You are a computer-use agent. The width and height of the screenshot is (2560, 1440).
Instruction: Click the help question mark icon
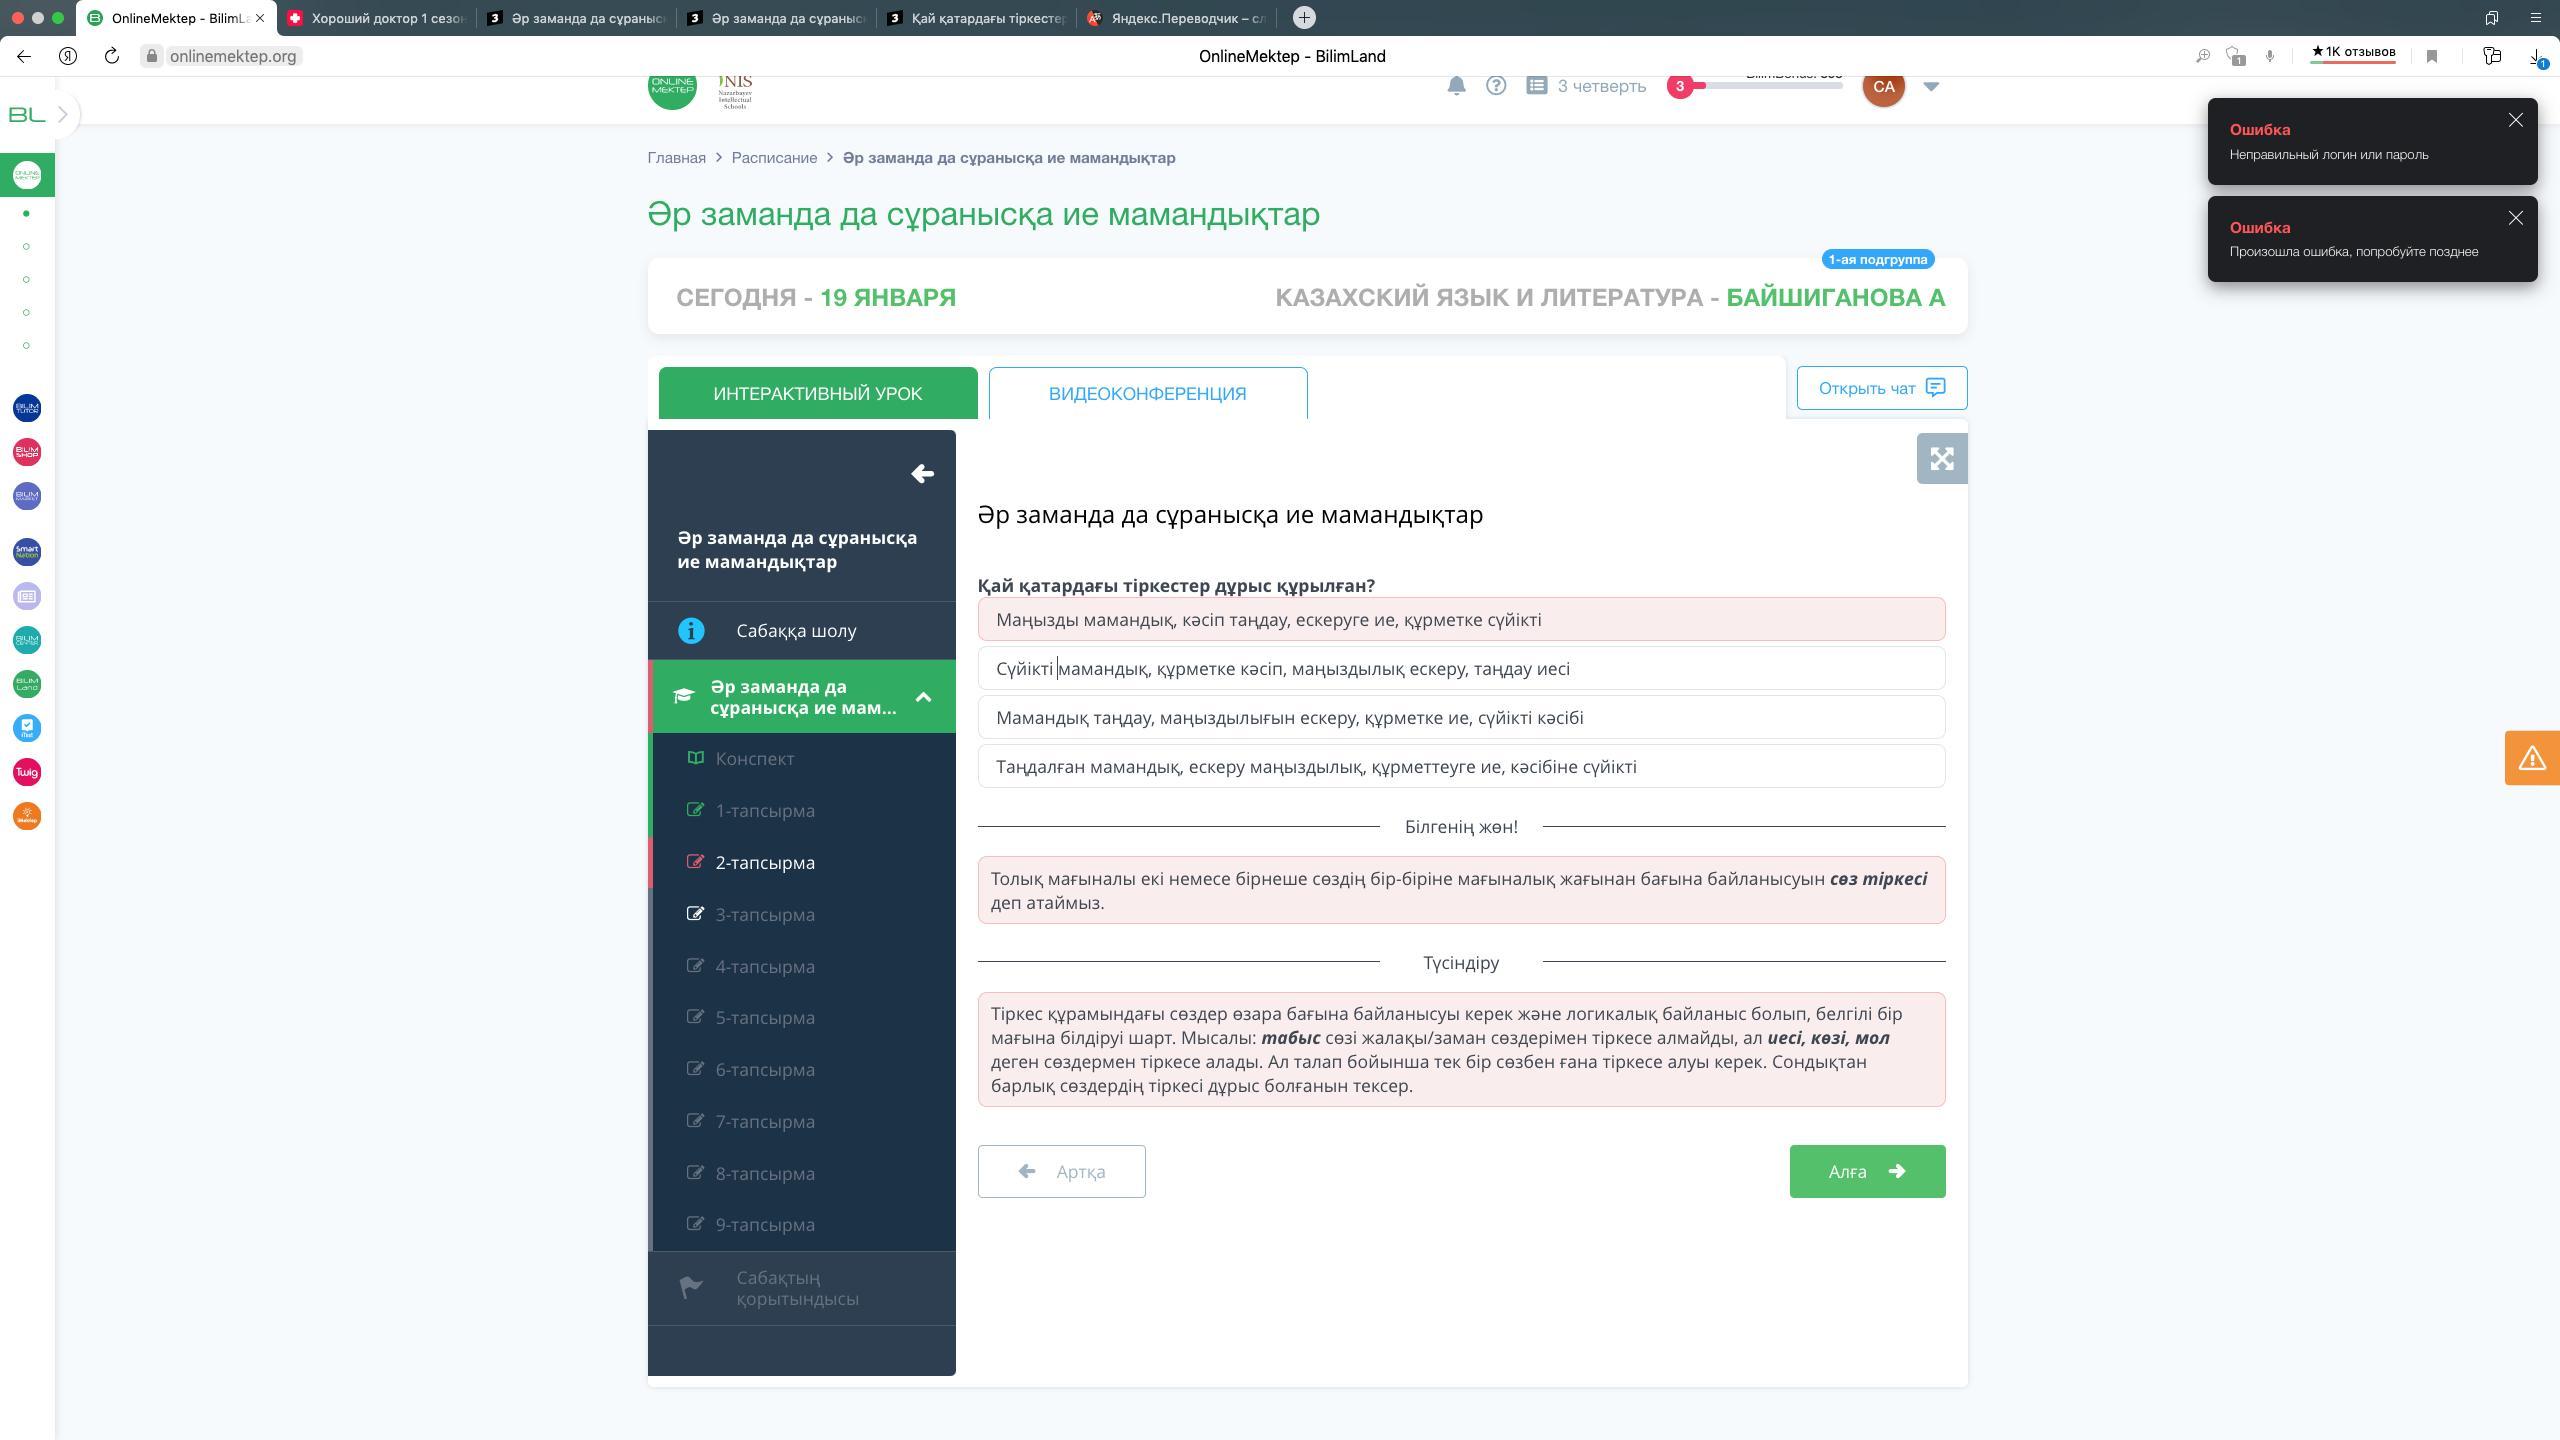1496,86
